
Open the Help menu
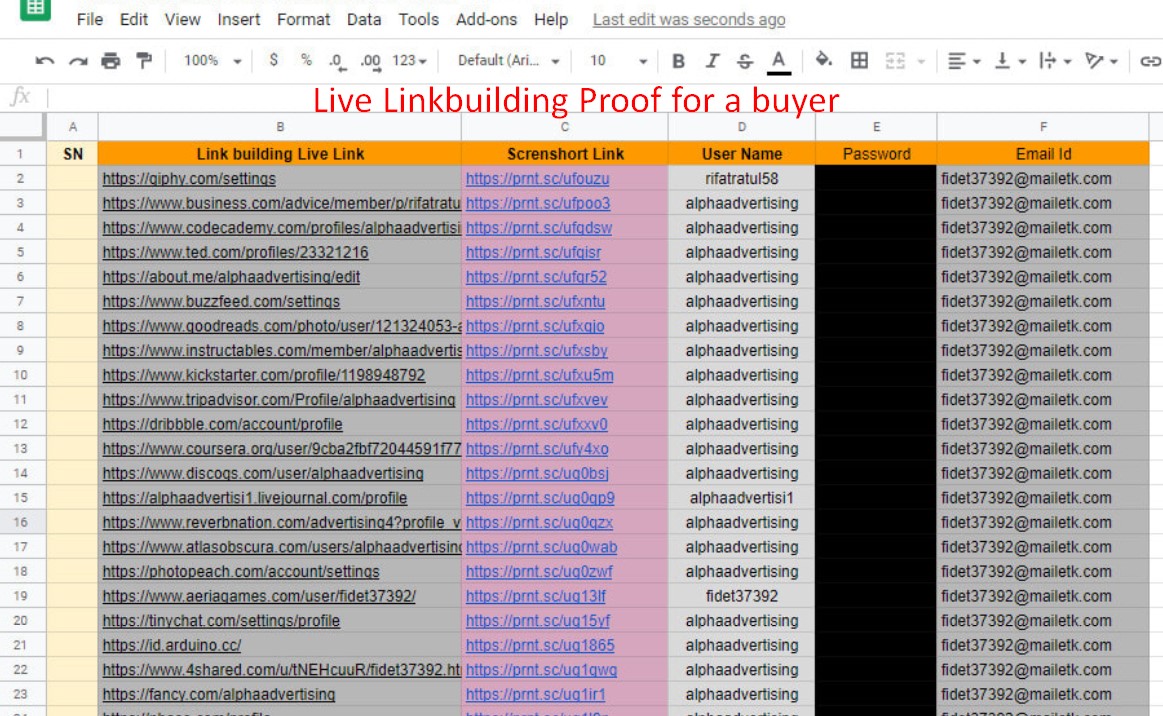(x=550, y=19)
